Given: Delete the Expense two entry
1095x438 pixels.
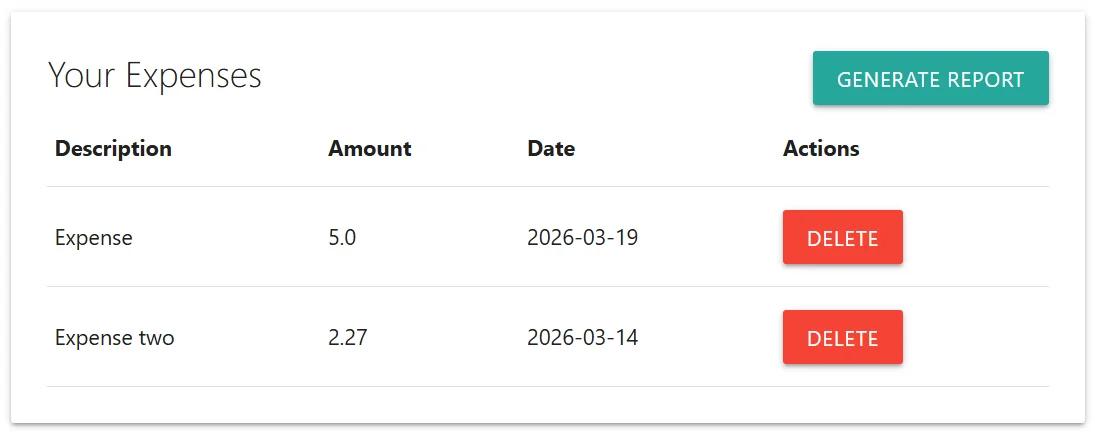Looking at the screenshot, I should click(x=842, y=337).
